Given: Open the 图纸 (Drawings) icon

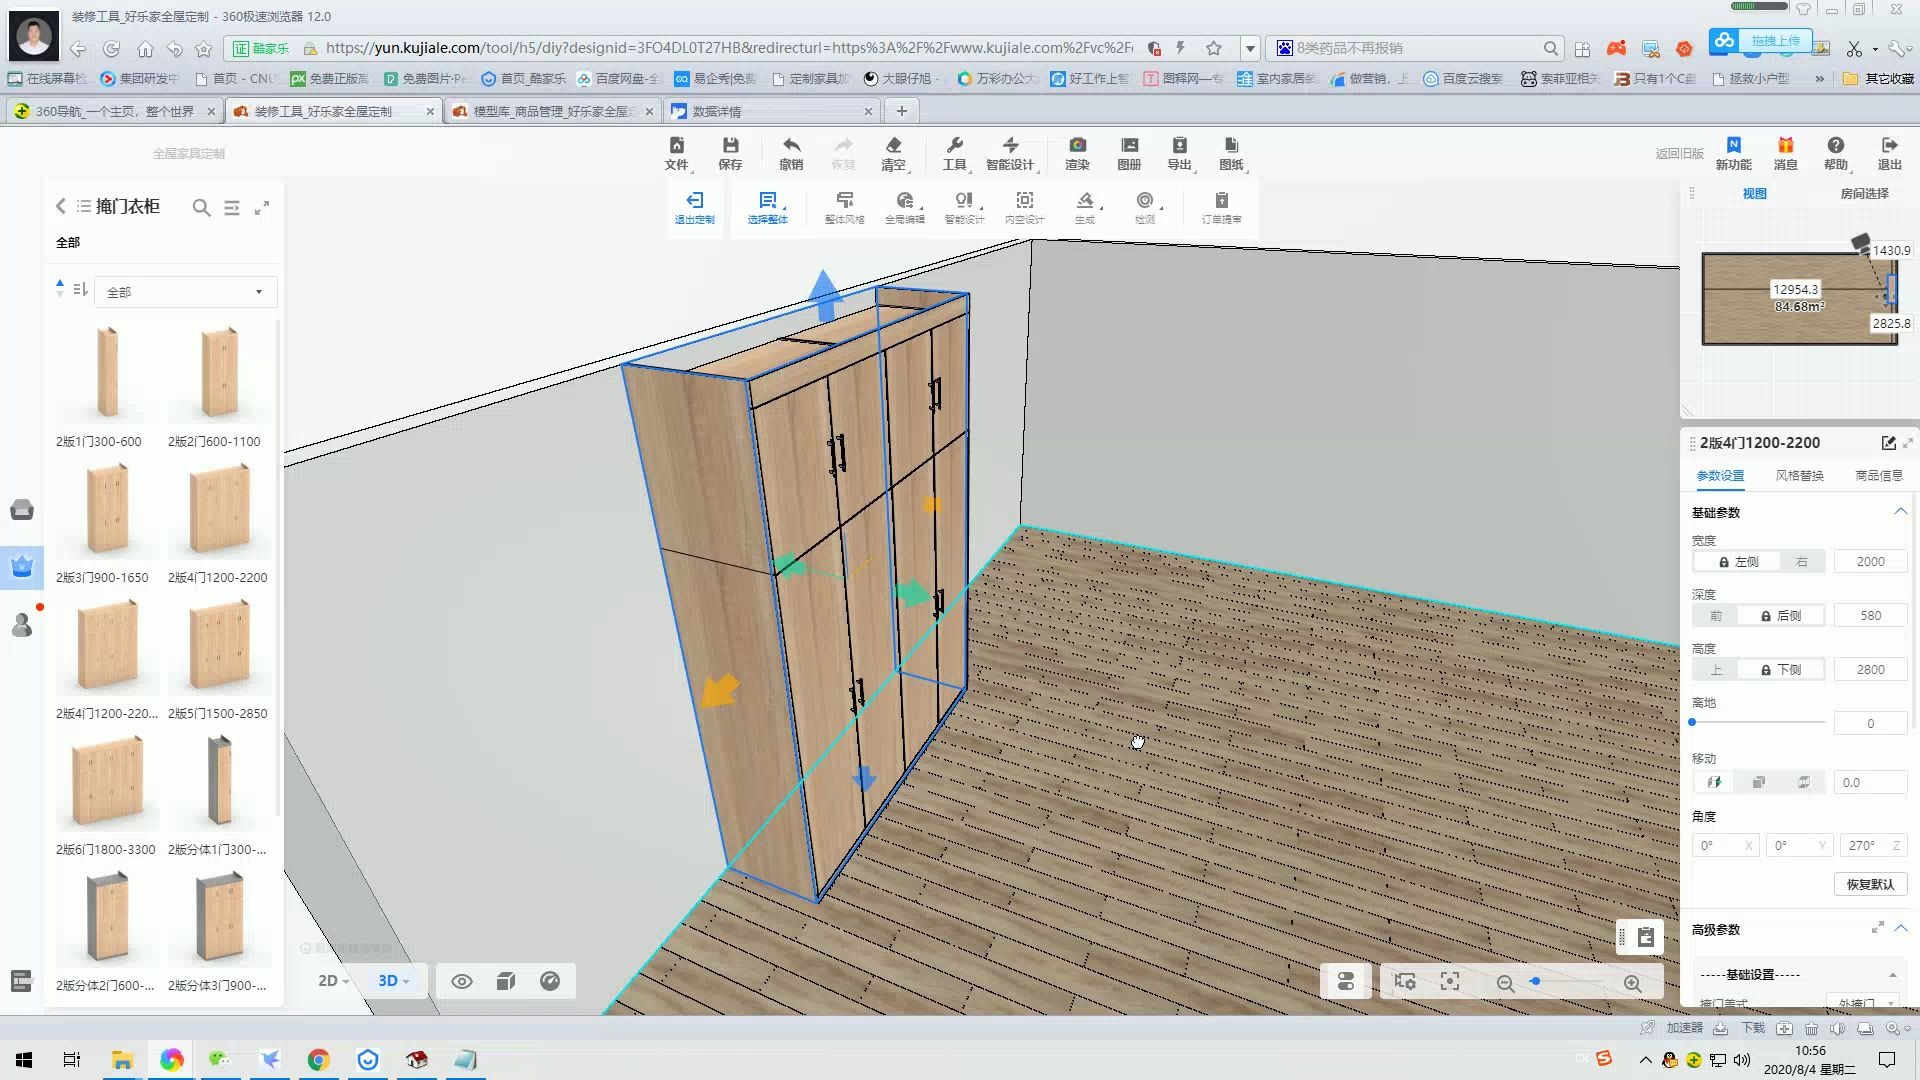Looking at the screenshot, I should tap(1231, 154).
